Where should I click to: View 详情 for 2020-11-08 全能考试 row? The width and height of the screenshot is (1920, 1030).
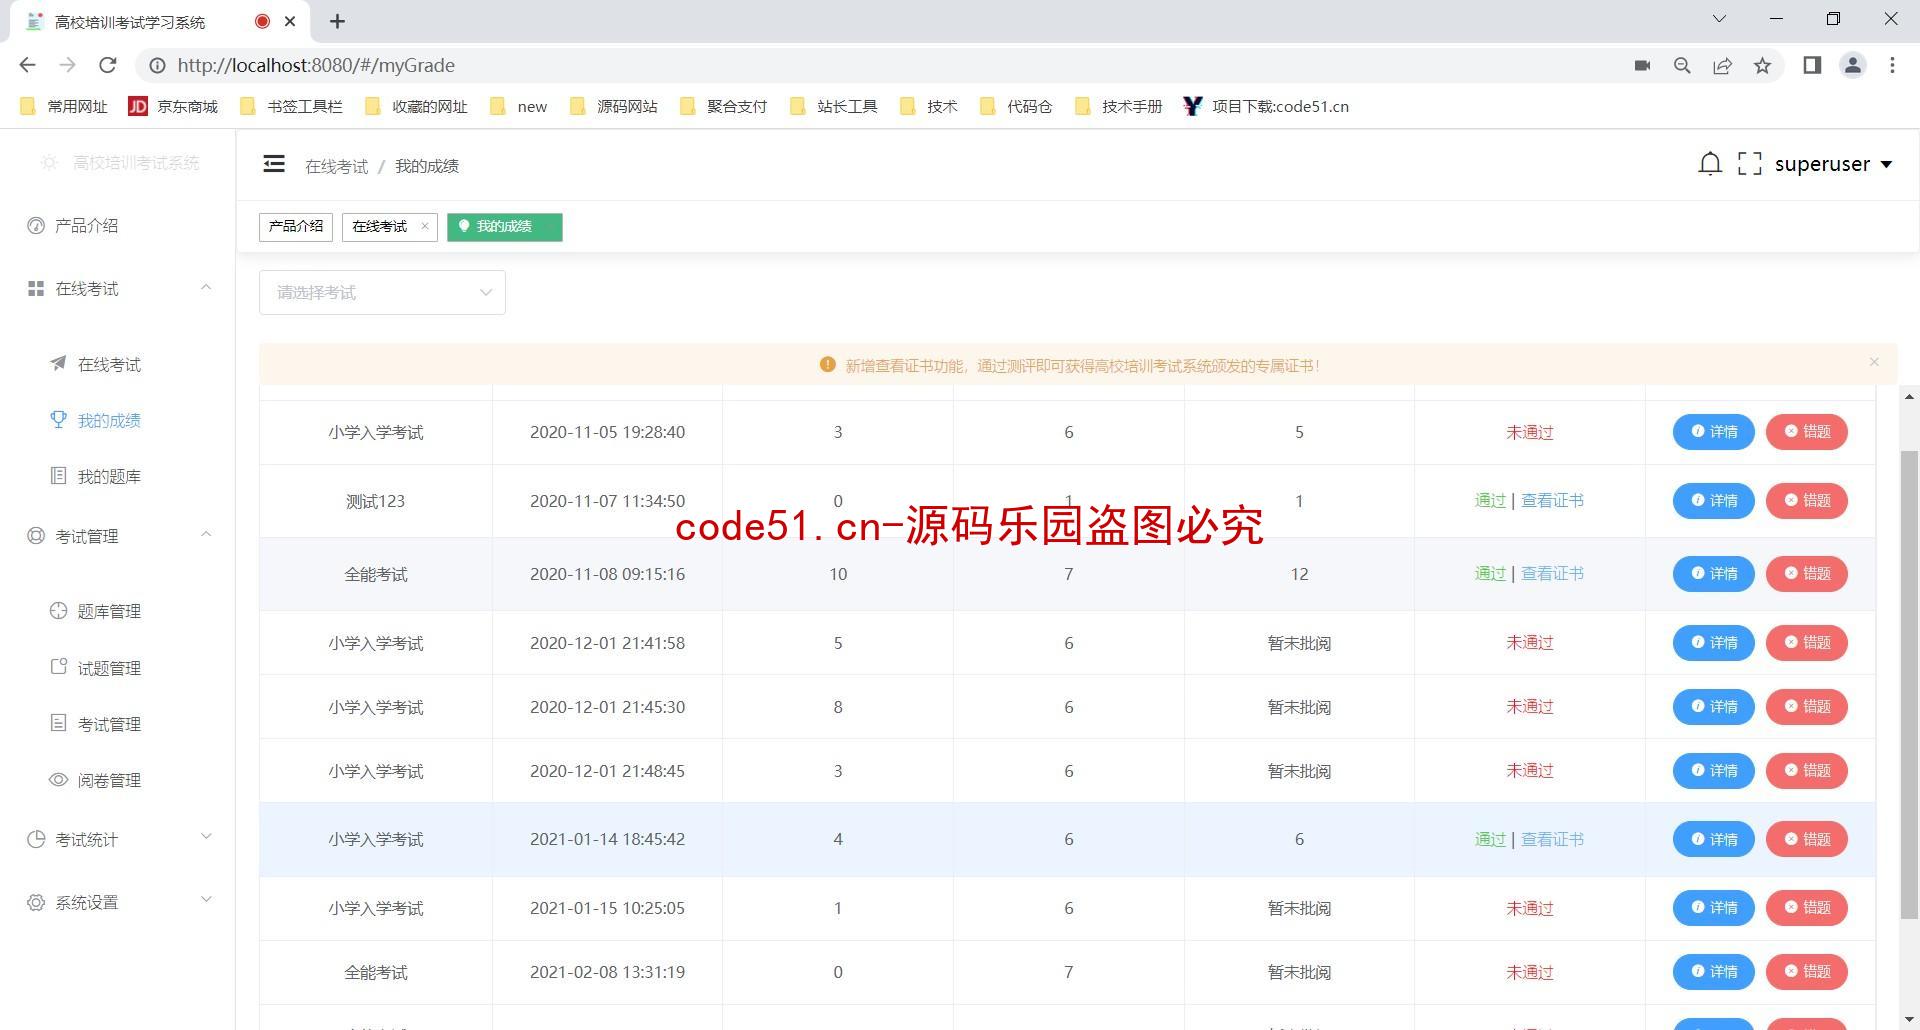[1714, 574]
